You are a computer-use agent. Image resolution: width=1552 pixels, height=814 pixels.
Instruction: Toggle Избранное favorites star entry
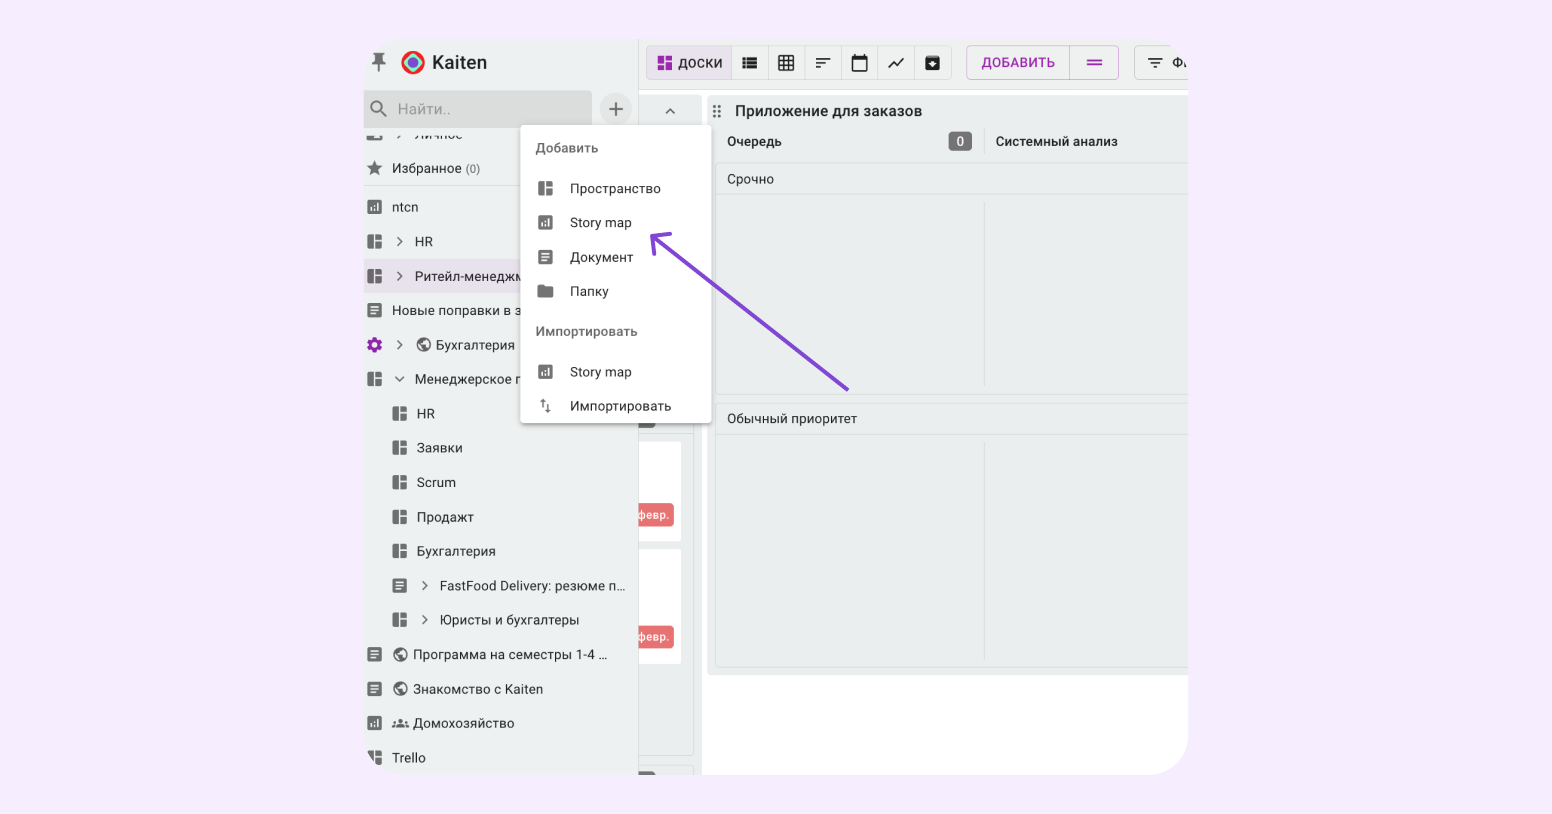click(375, 168)
